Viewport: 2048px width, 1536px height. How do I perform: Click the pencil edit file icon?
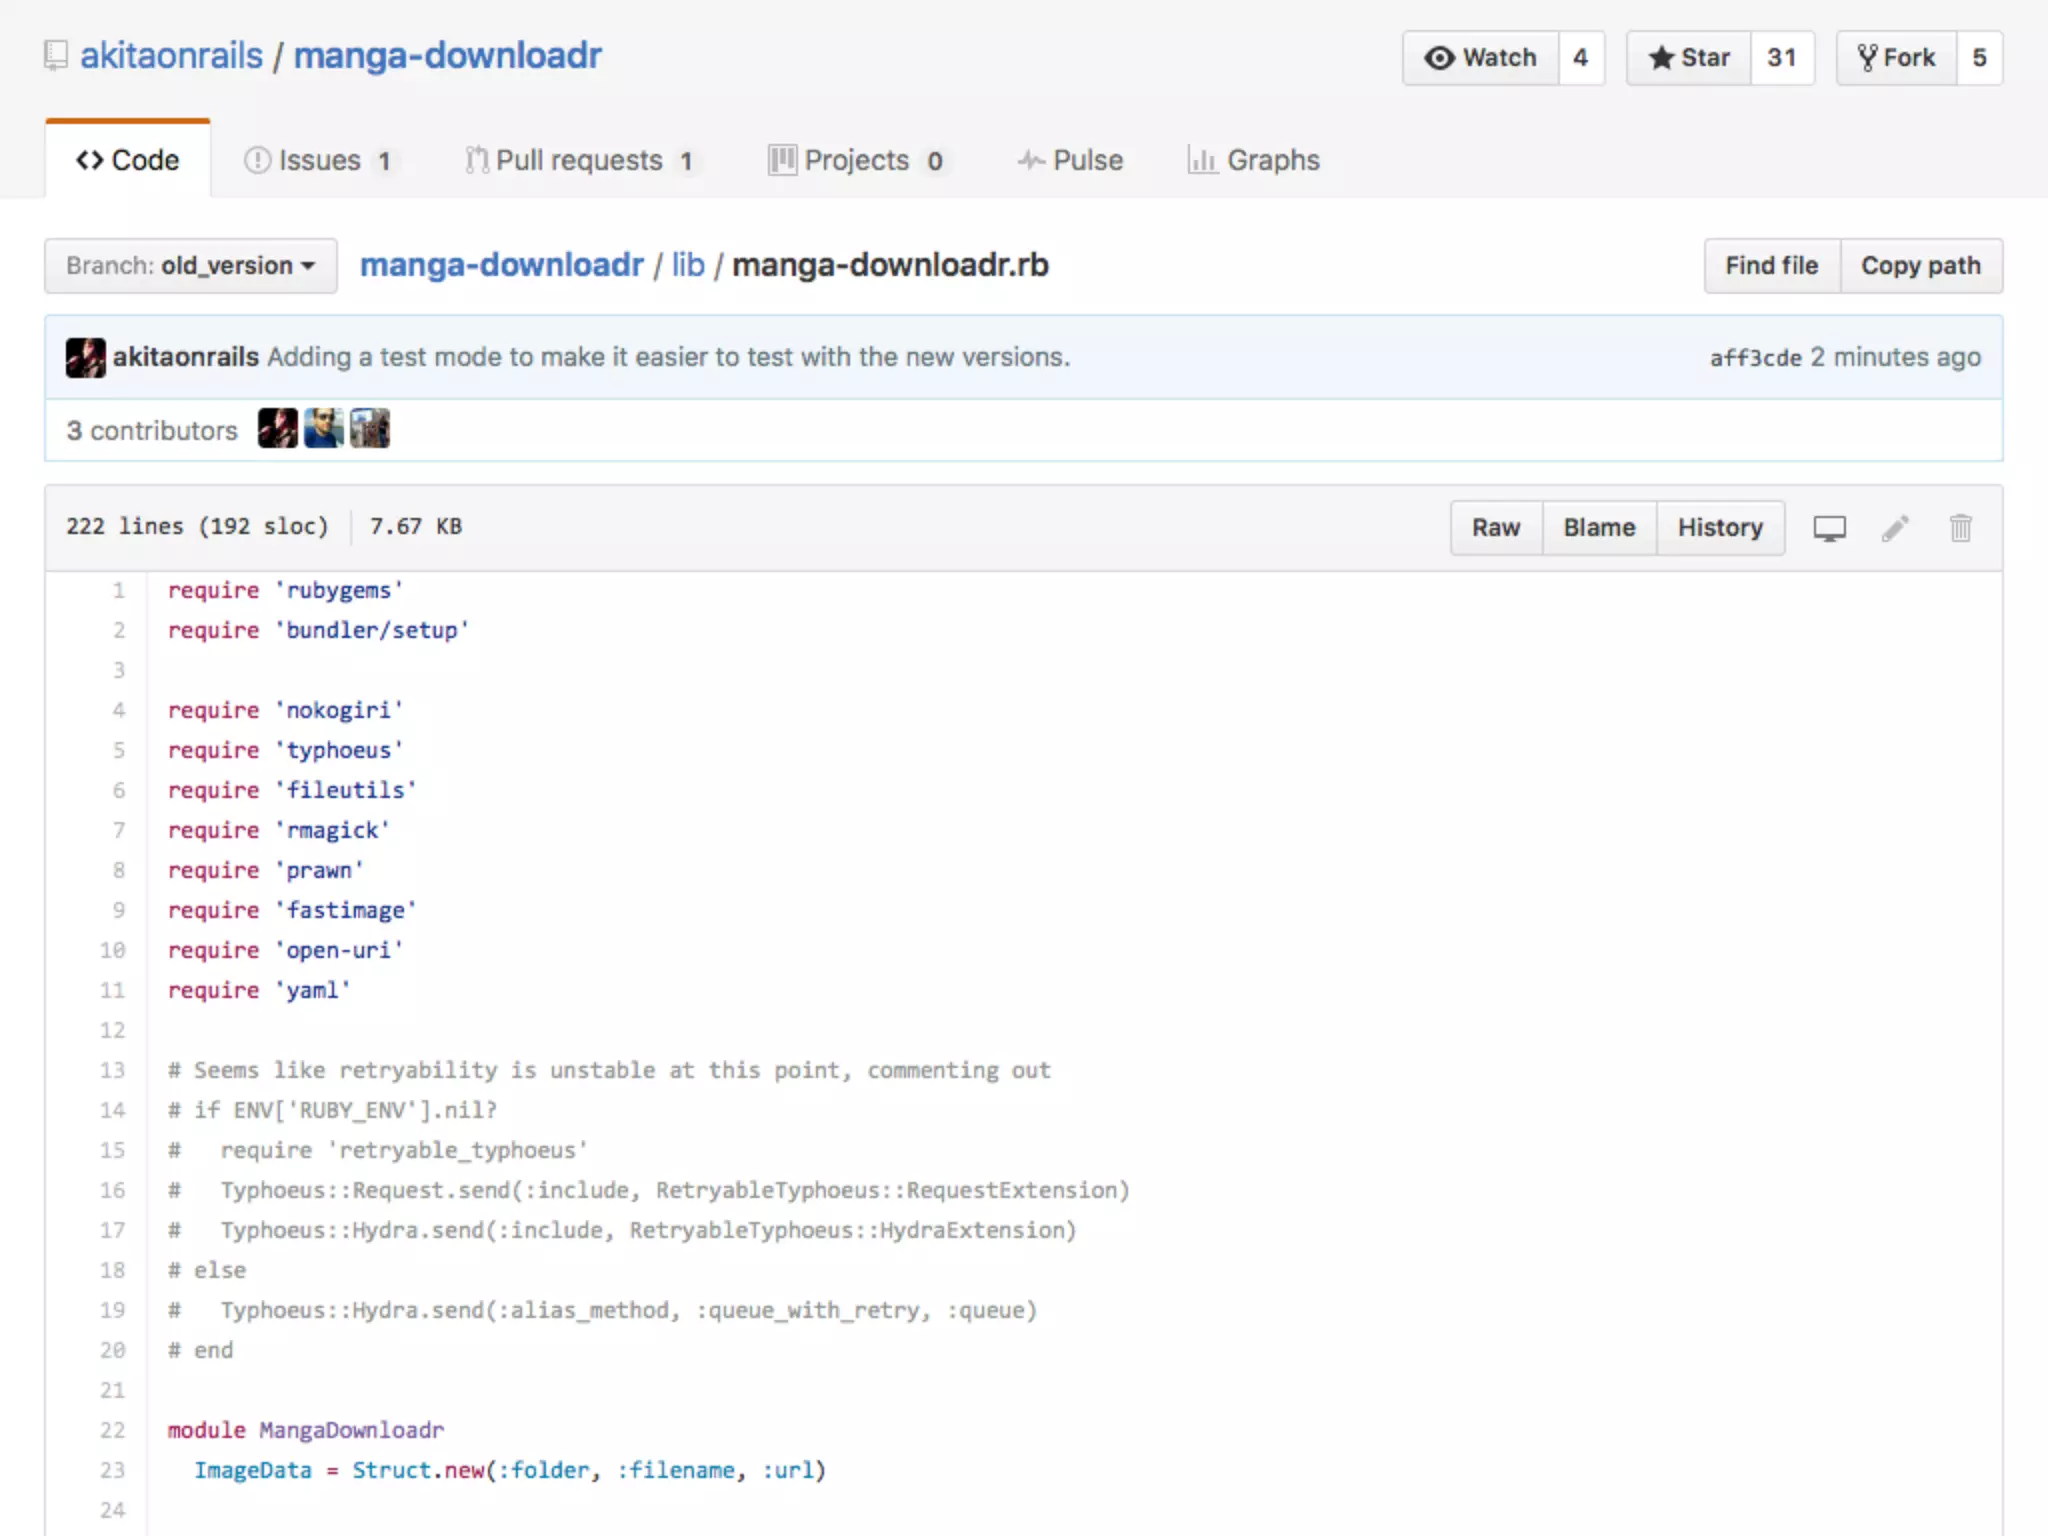click(1895, 528)
